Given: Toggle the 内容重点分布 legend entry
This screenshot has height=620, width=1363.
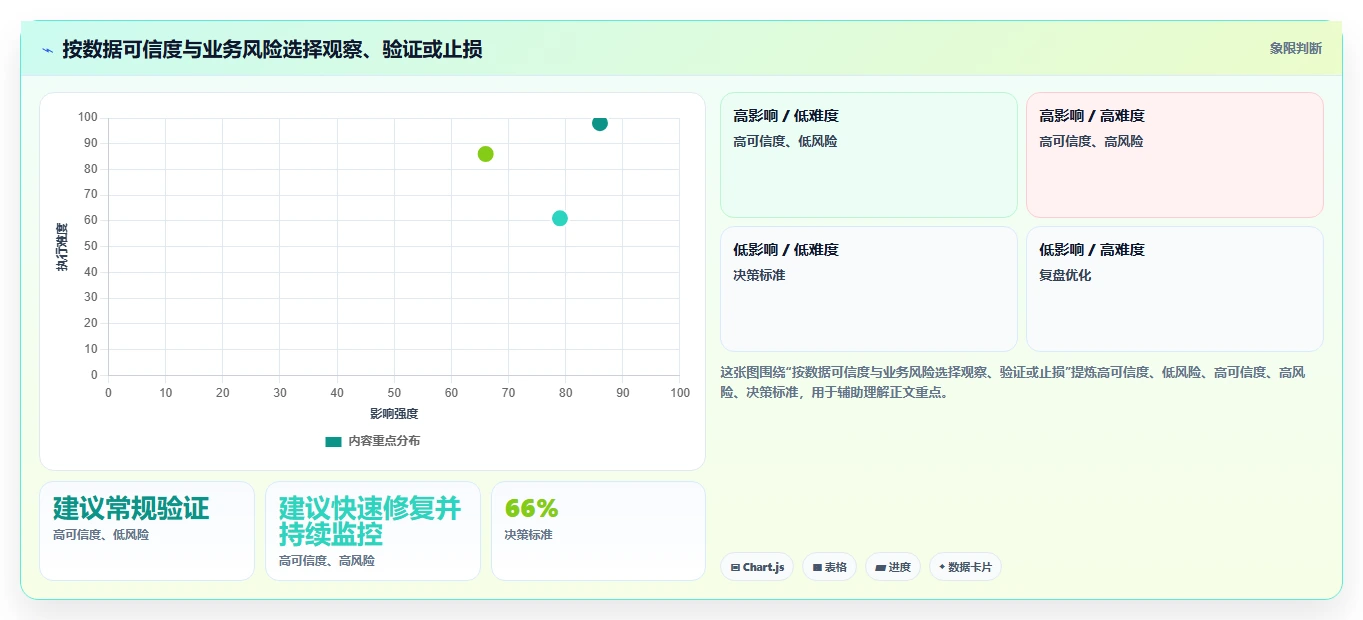Looking at the screenshot, I should [x=372, y=441].
